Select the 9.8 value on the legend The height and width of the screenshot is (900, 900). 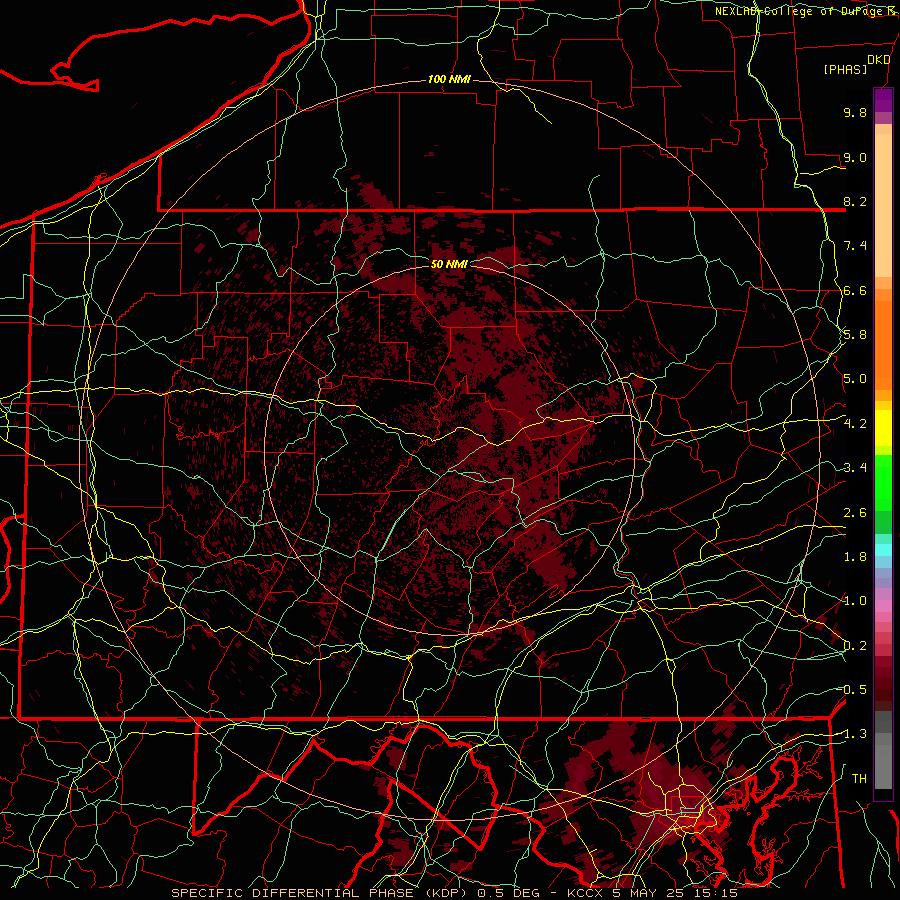point(855,112)
